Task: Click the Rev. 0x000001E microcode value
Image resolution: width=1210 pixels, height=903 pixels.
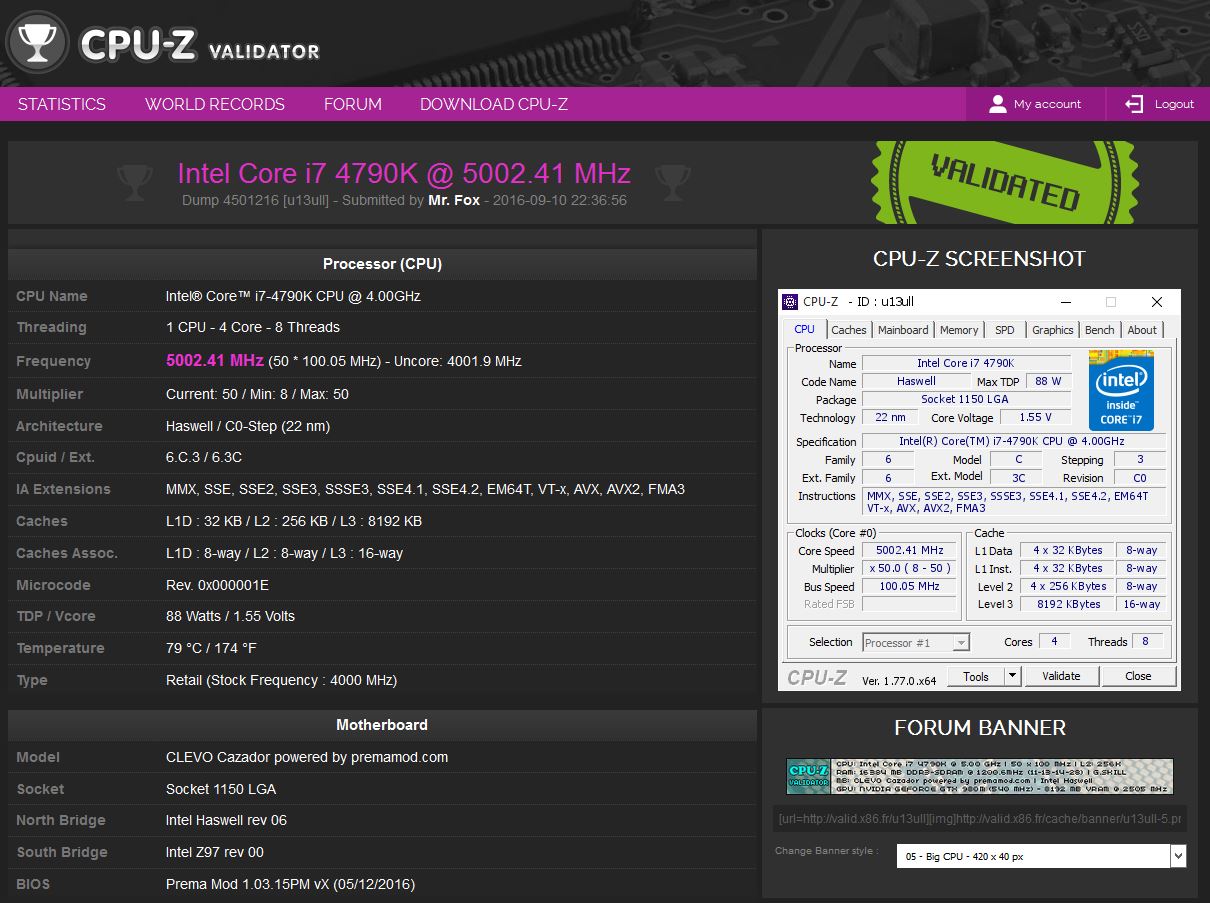Action: (x=217, y=585)
